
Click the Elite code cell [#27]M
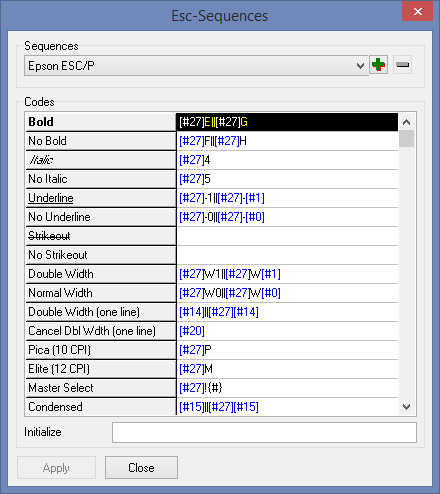point(287,369)
